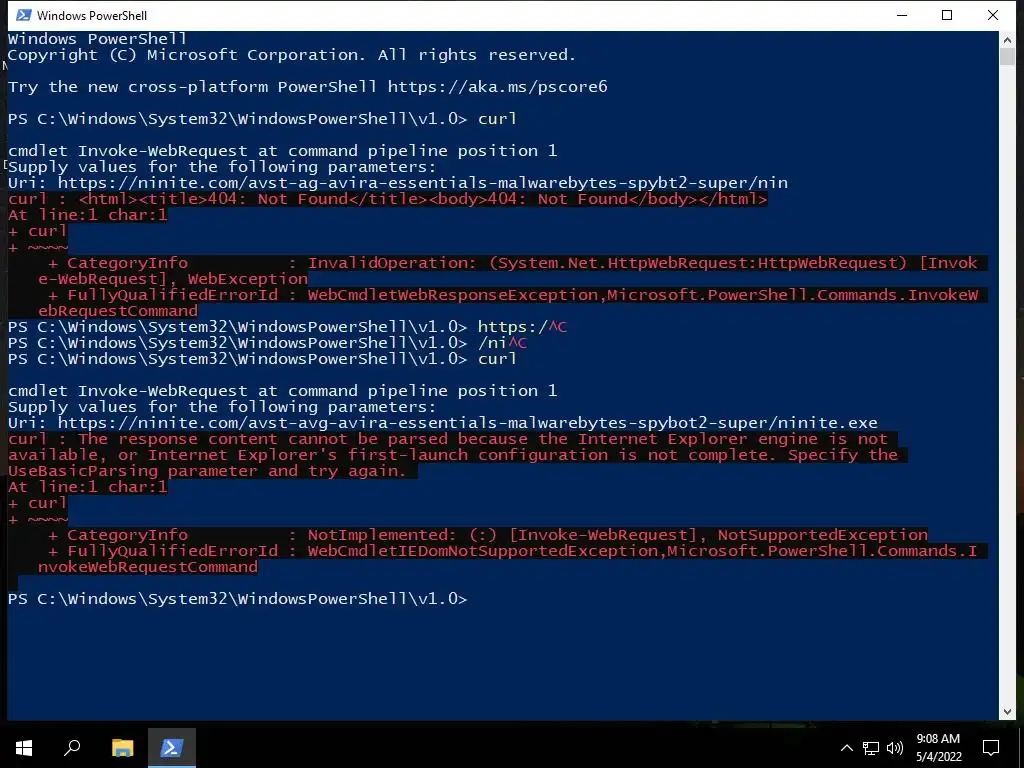Click the 'WebCmdletIEDomNotSupportedException' error ID text
Viewport: 1024px width, 768px height.
click(483, 551)
